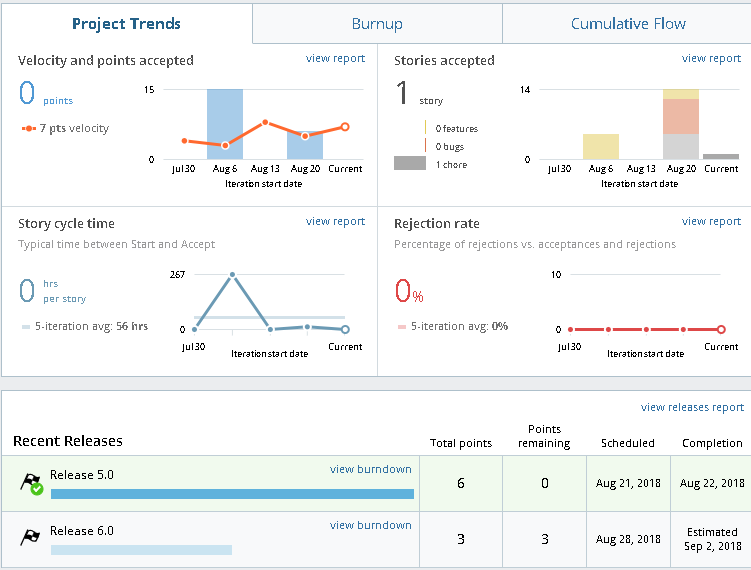
Task: Open the view releases report link
Action: 692,407
